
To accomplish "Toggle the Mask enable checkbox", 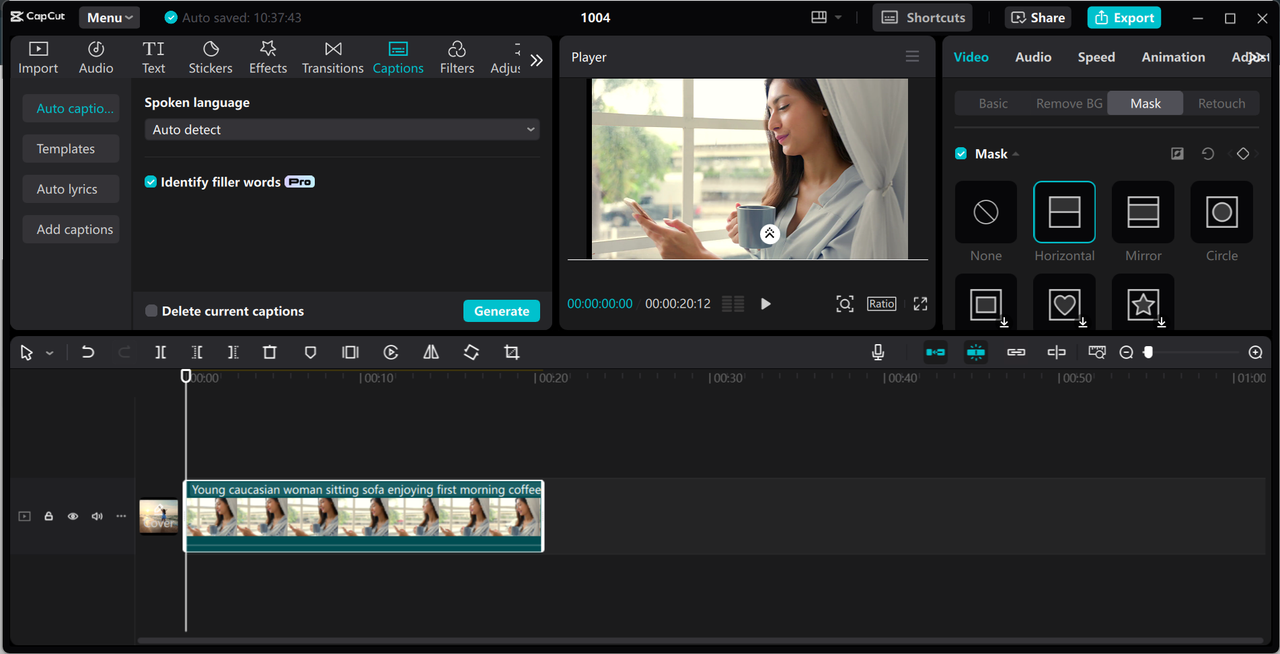I will tap(961, 154).
